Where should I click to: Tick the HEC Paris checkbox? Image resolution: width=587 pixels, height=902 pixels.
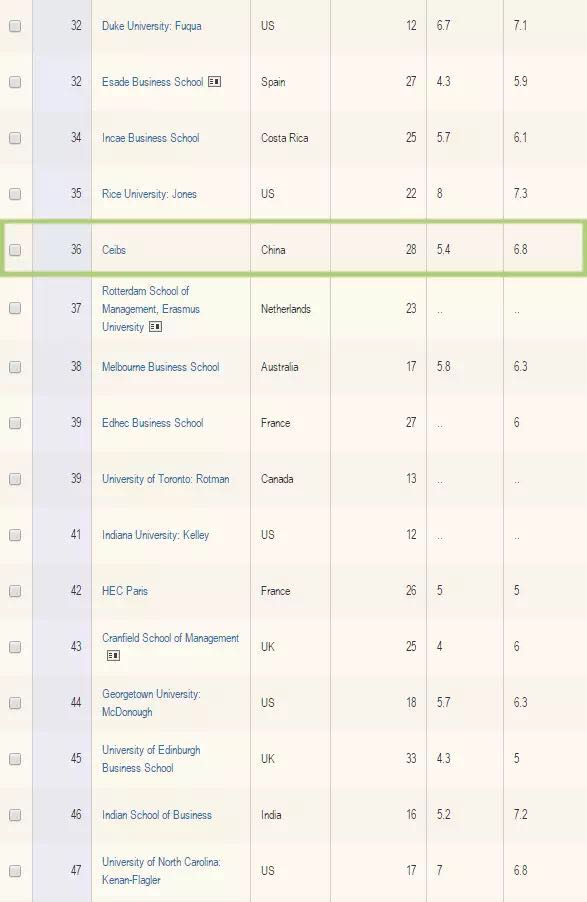tap(16, 591)
